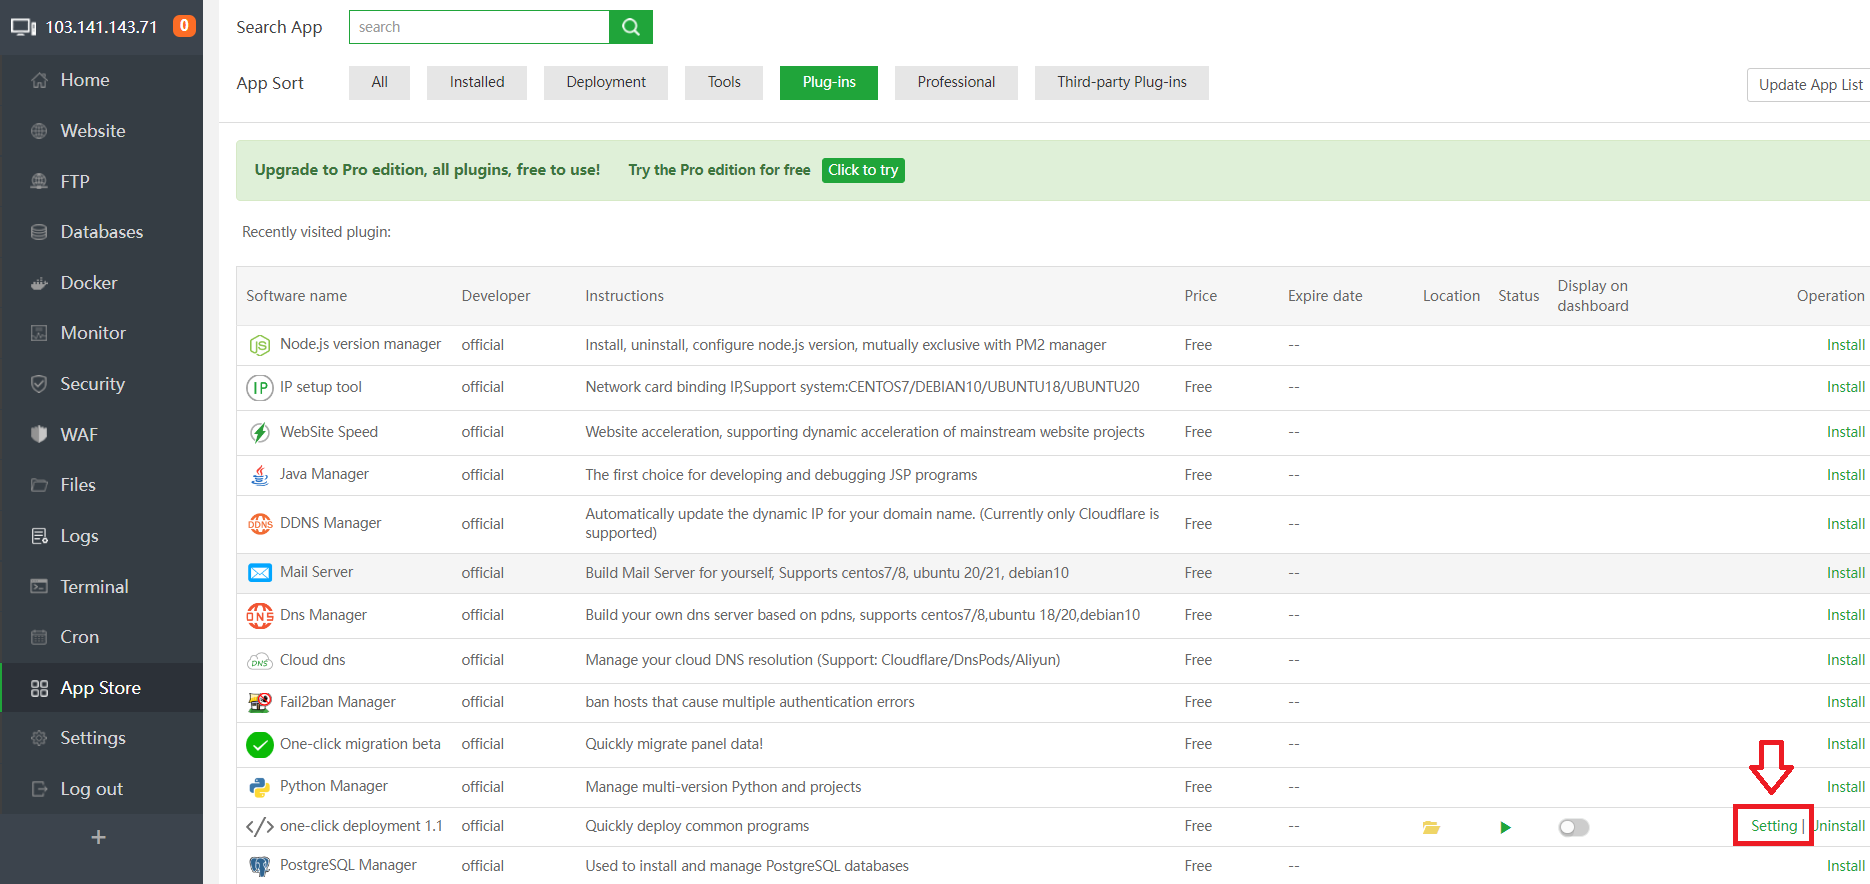Go to Terminal in the sidebar

coord(94,587)
